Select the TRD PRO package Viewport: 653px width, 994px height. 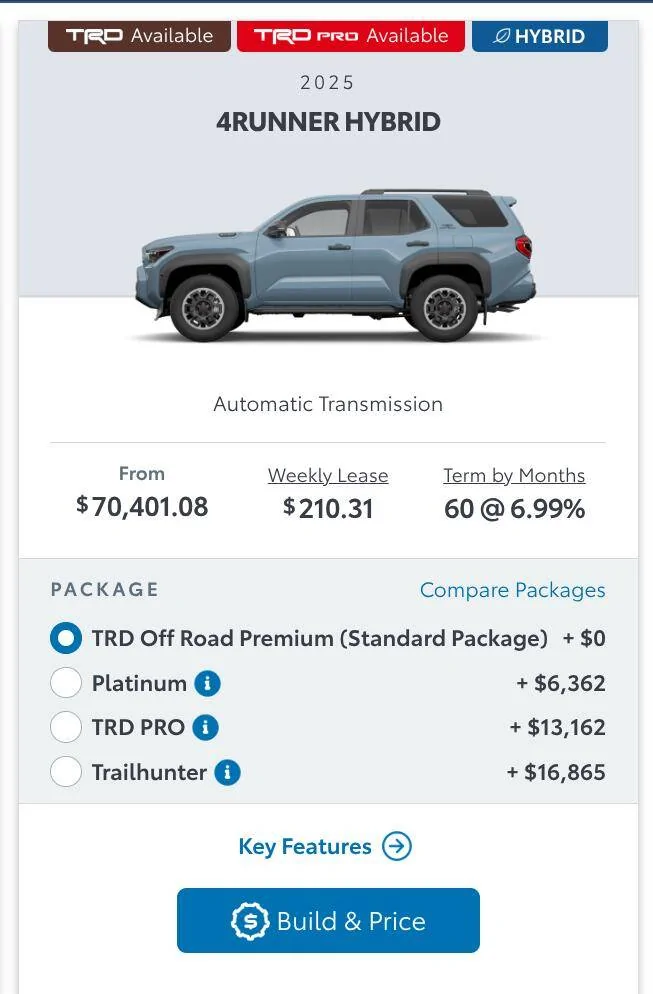tap(66, 727)
